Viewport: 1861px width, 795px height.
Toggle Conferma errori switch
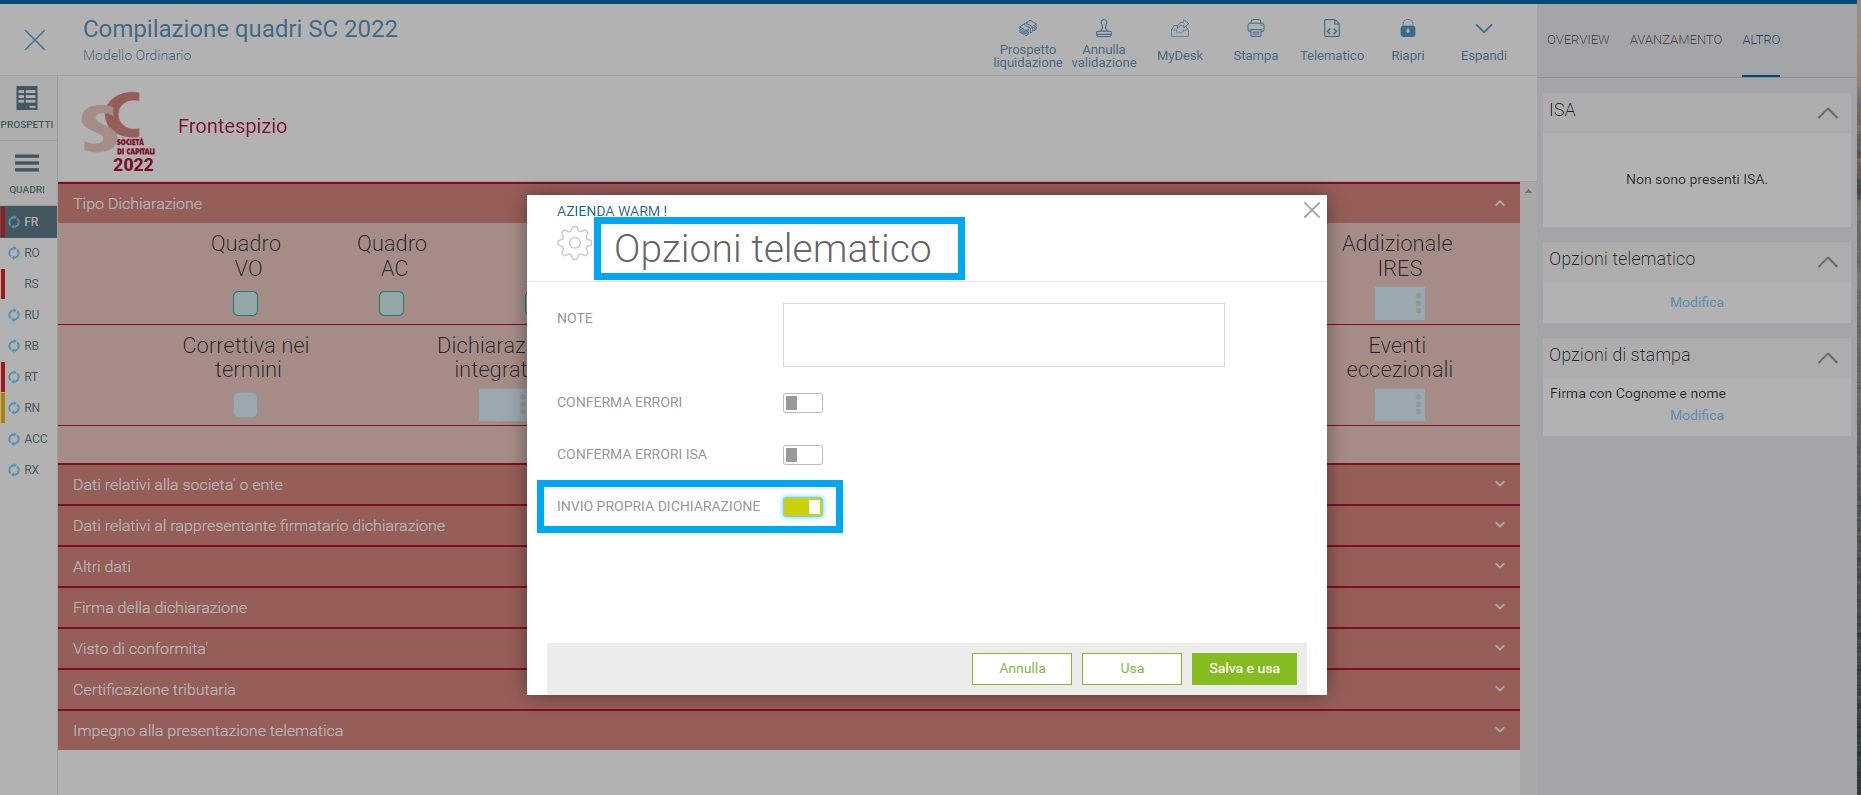pyautogui.click(x=802, y=403)
